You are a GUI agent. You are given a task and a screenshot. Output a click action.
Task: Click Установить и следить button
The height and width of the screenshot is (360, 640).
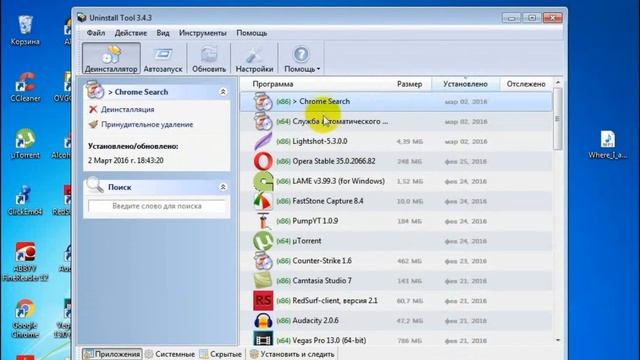pos(292,354)
